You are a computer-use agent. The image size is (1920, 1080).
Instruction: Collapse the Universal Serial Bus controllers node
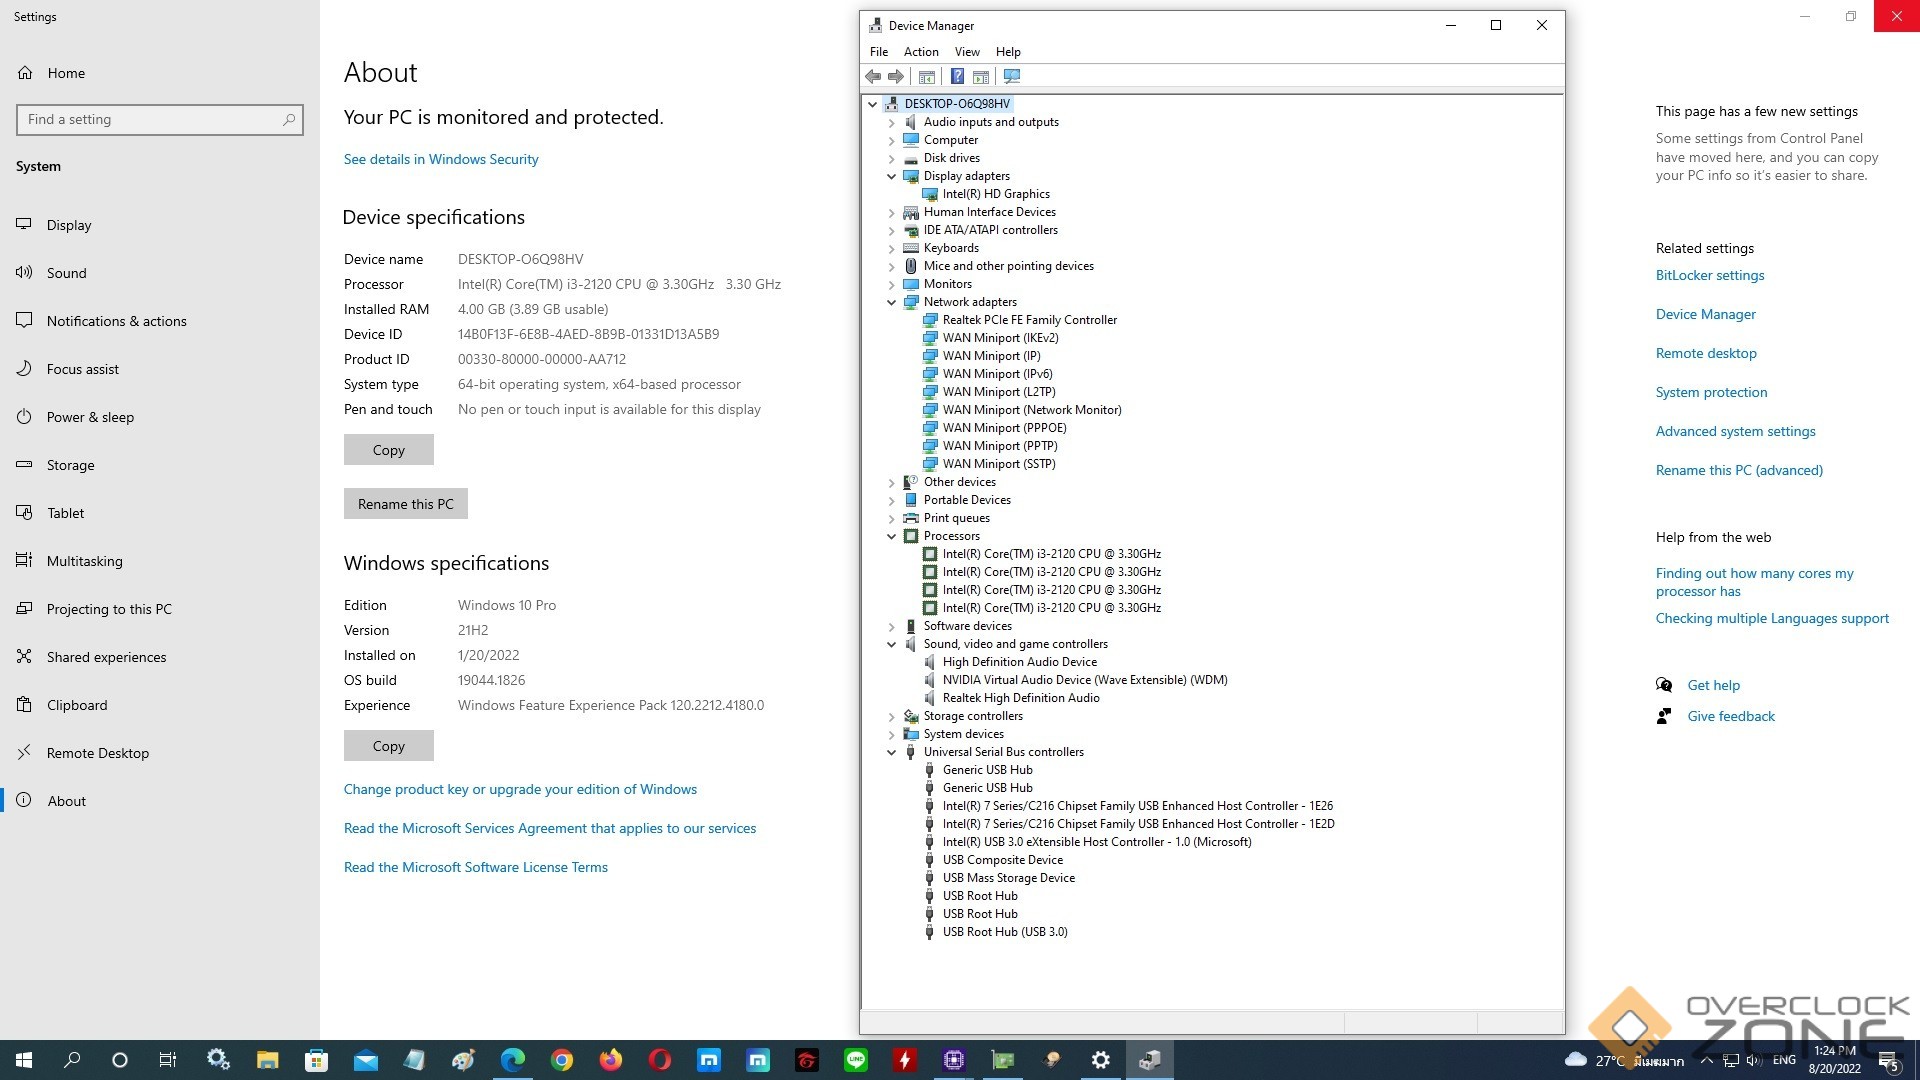pyautogui.click(x=891, y=752)
